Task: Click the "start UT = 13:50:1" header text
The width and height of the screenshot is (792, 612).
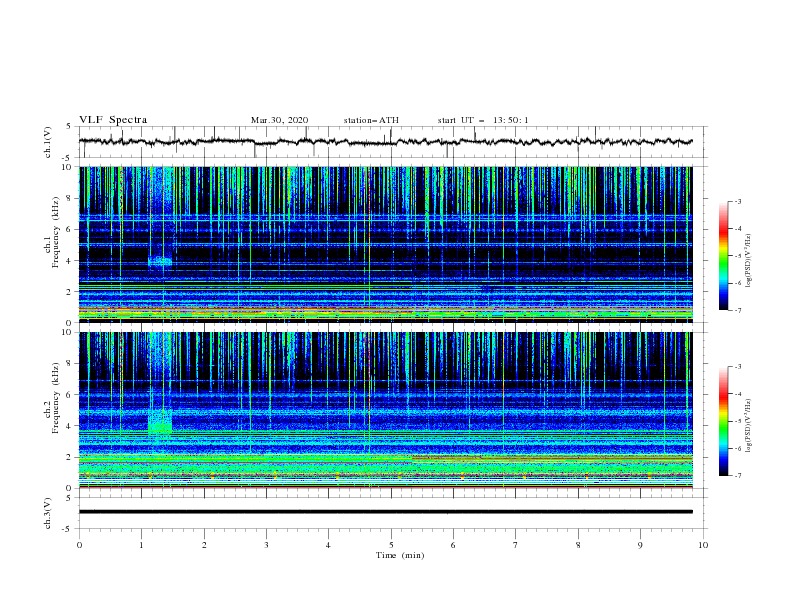Action: 483,120
